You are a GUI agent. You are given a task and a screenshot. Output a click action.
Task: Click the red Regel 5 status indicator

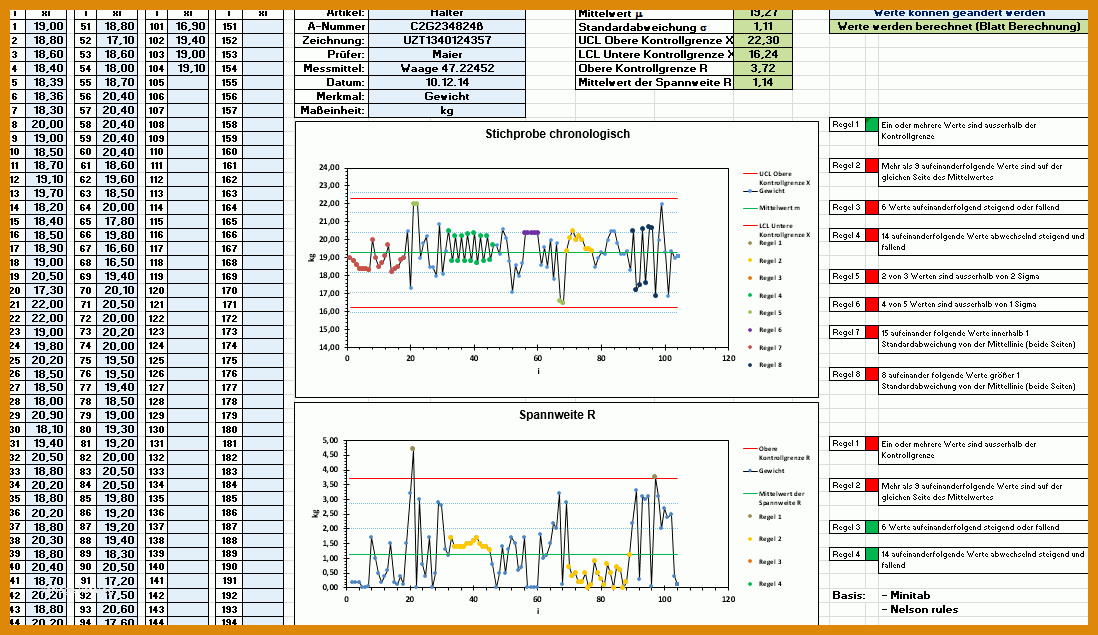872,276
